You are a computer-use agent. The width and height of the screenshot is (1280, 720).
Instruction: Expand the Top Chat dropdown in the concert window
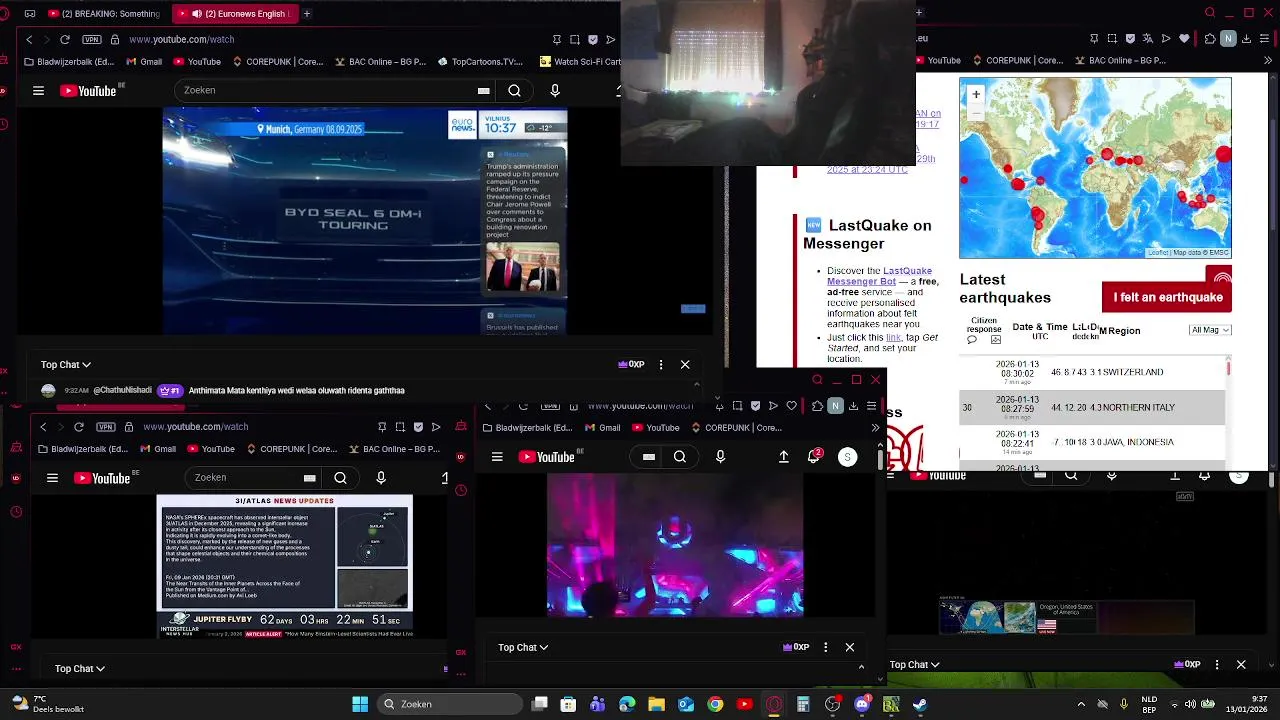523,648
